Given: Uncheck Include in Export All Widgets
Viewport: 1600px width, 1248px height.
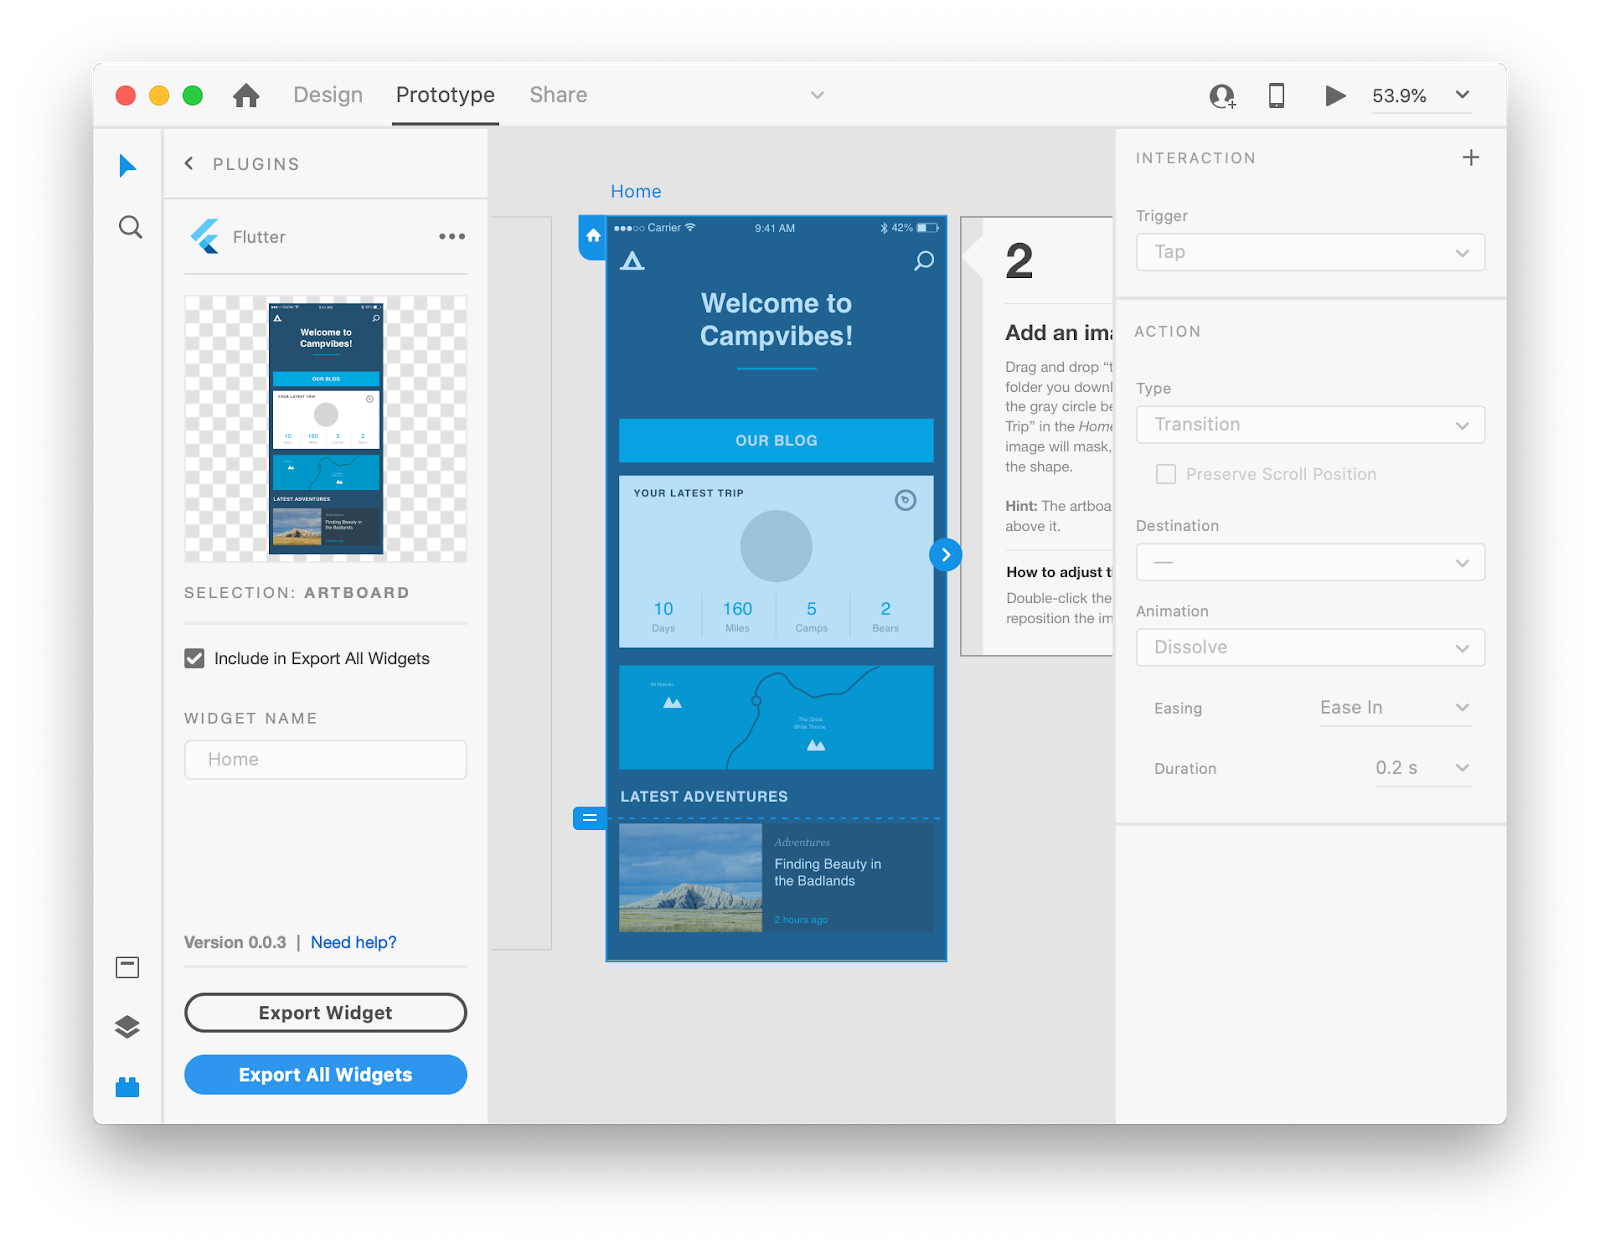Looking at the screenshot, I should tap(193, 658).
